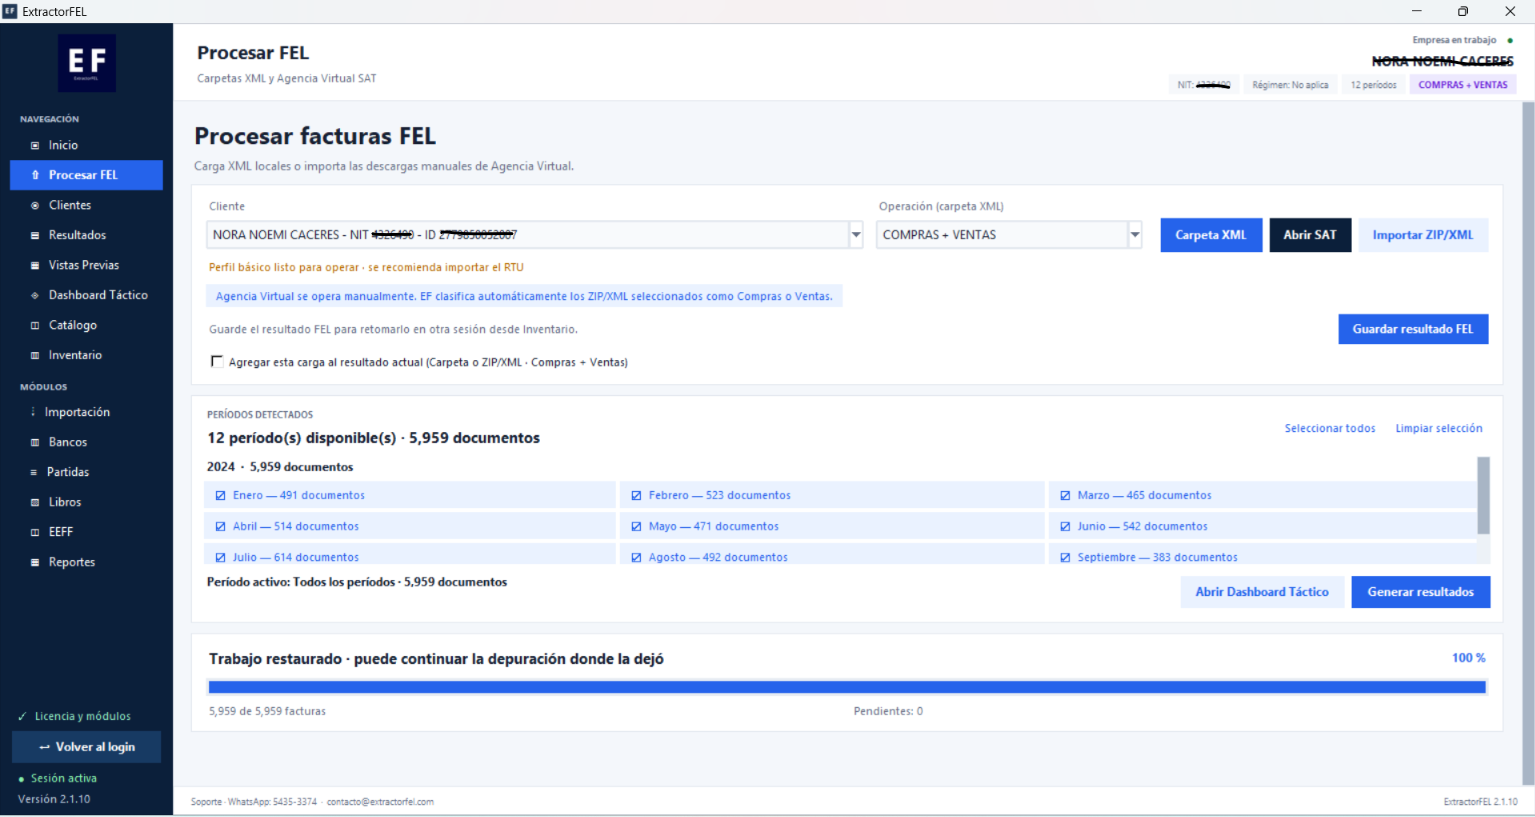Click the Libros module icon
Viewport: 1535px width, 817px height.
point(35,502)
